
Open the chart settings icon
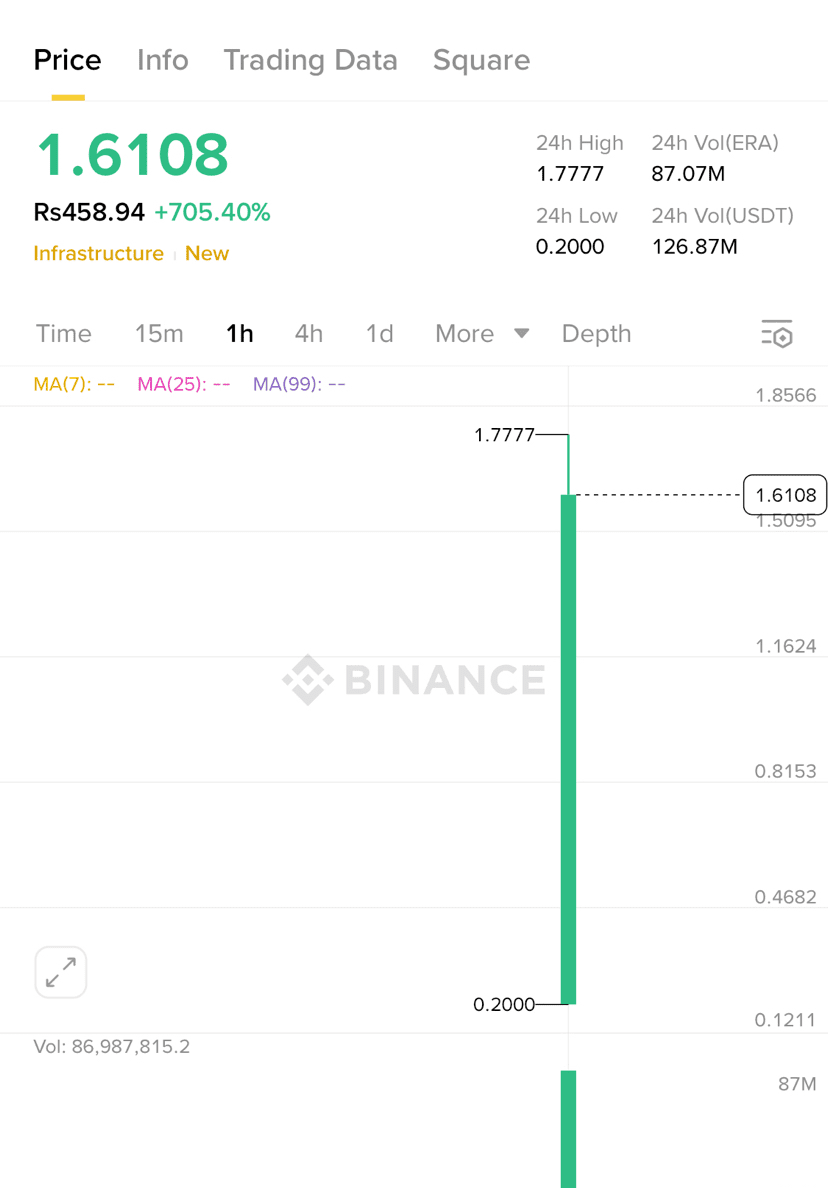(777, 334)
